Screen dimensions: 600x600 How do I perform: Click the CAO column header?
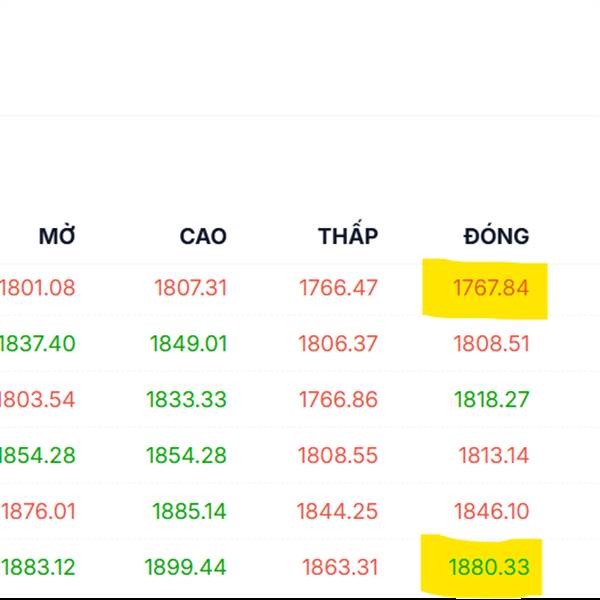tap(203, 237)
